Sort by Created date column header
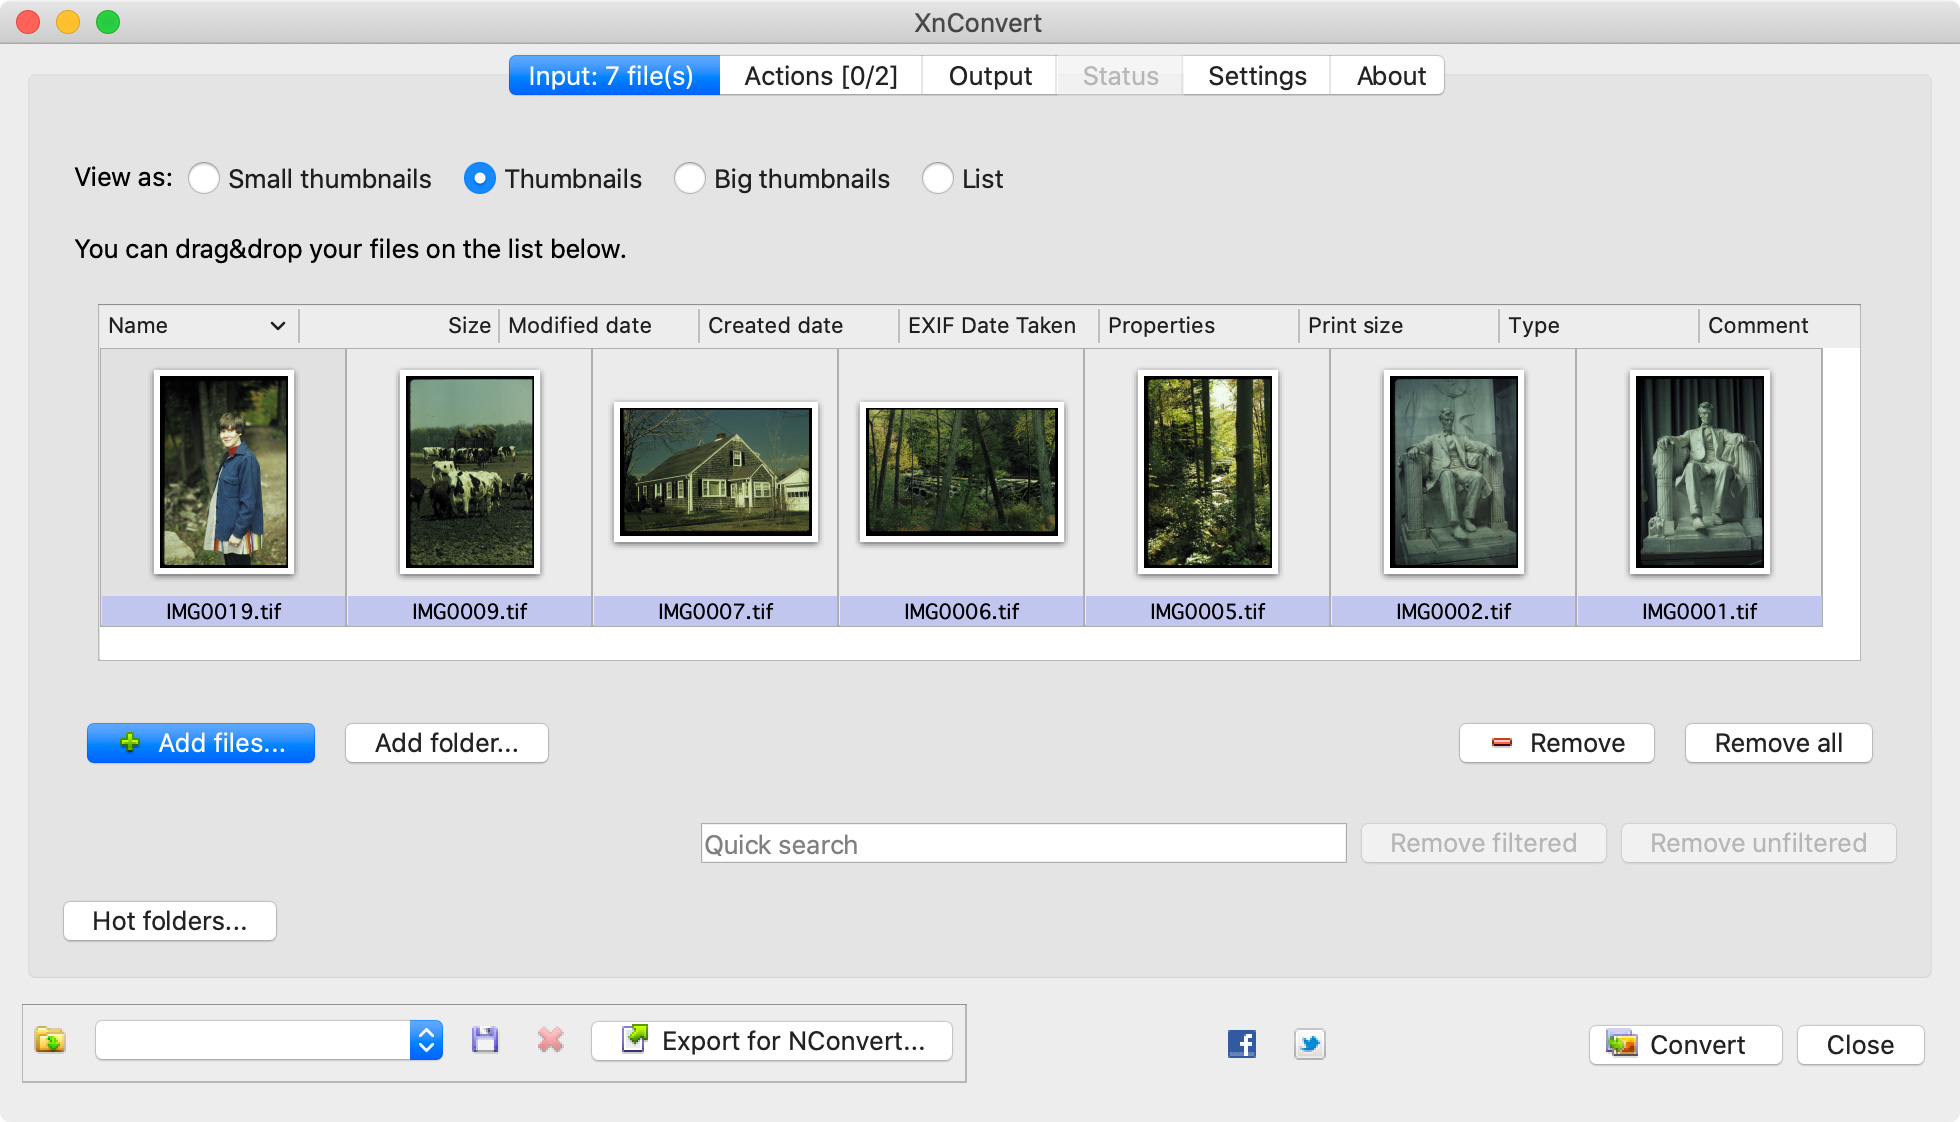 pos(799,326)
